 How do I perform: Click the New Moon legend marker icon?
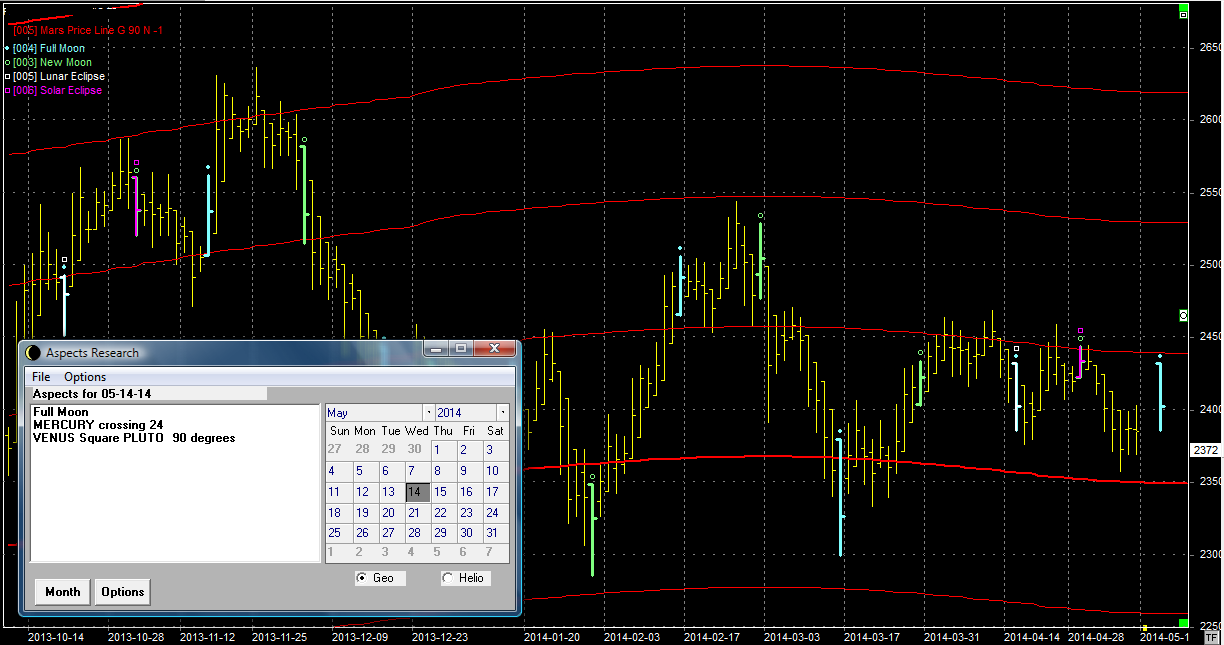pos(7,62)
